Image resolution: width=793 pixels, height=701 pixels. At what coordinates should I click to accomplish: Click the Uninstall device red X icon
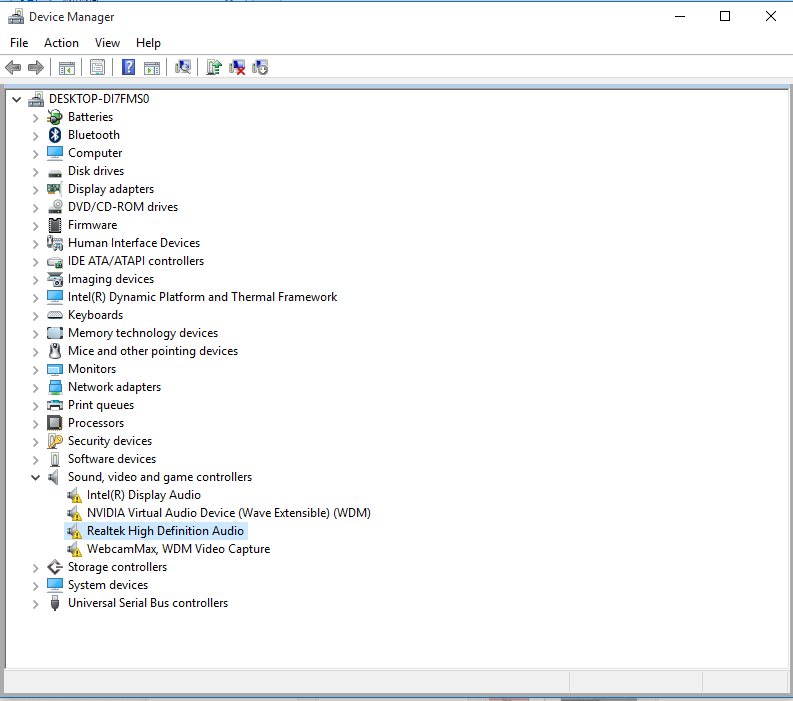[x=238, y=67]
